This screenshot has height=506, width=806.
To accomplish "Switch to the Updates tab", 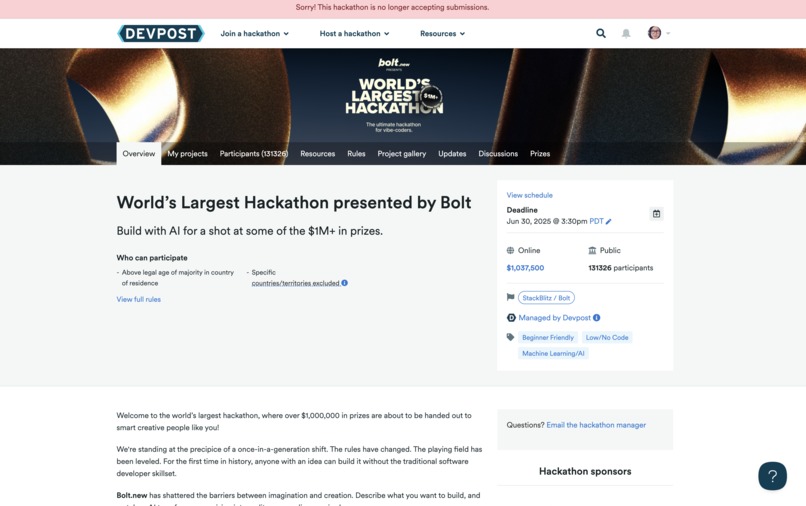I will (452, 153).
